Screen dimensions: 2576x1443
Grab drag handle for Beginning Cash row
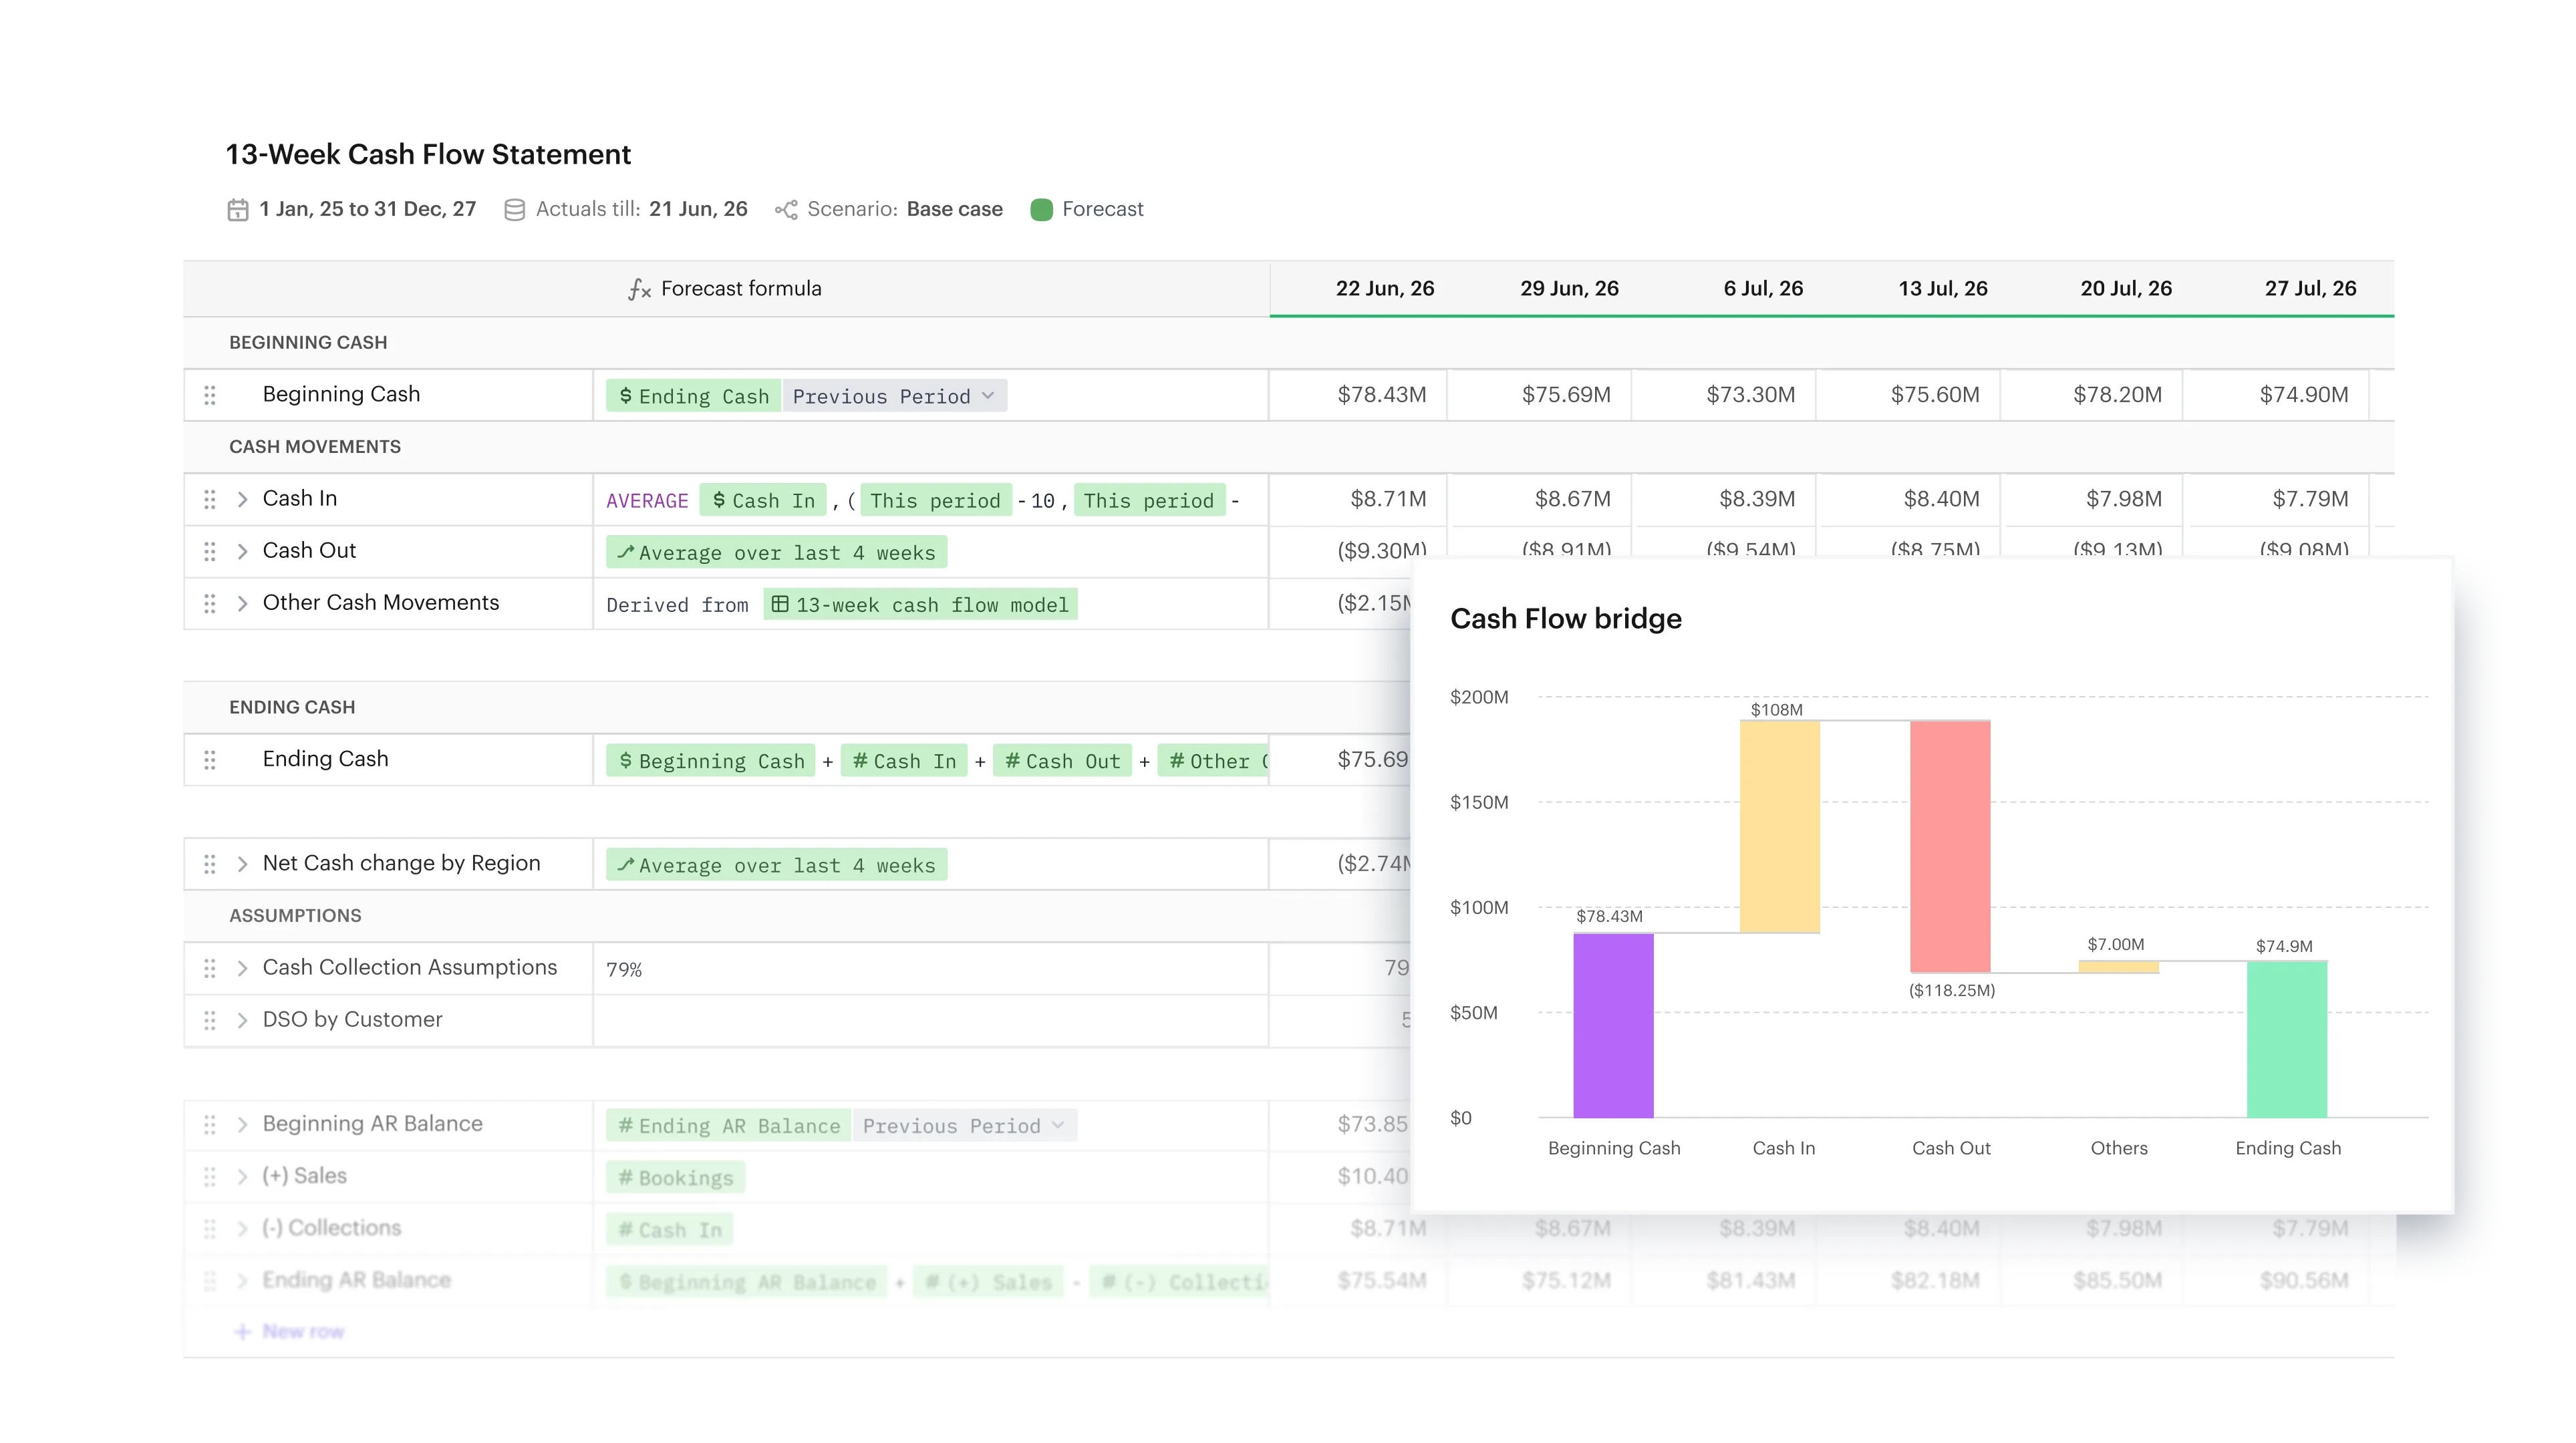click(209, 395)
